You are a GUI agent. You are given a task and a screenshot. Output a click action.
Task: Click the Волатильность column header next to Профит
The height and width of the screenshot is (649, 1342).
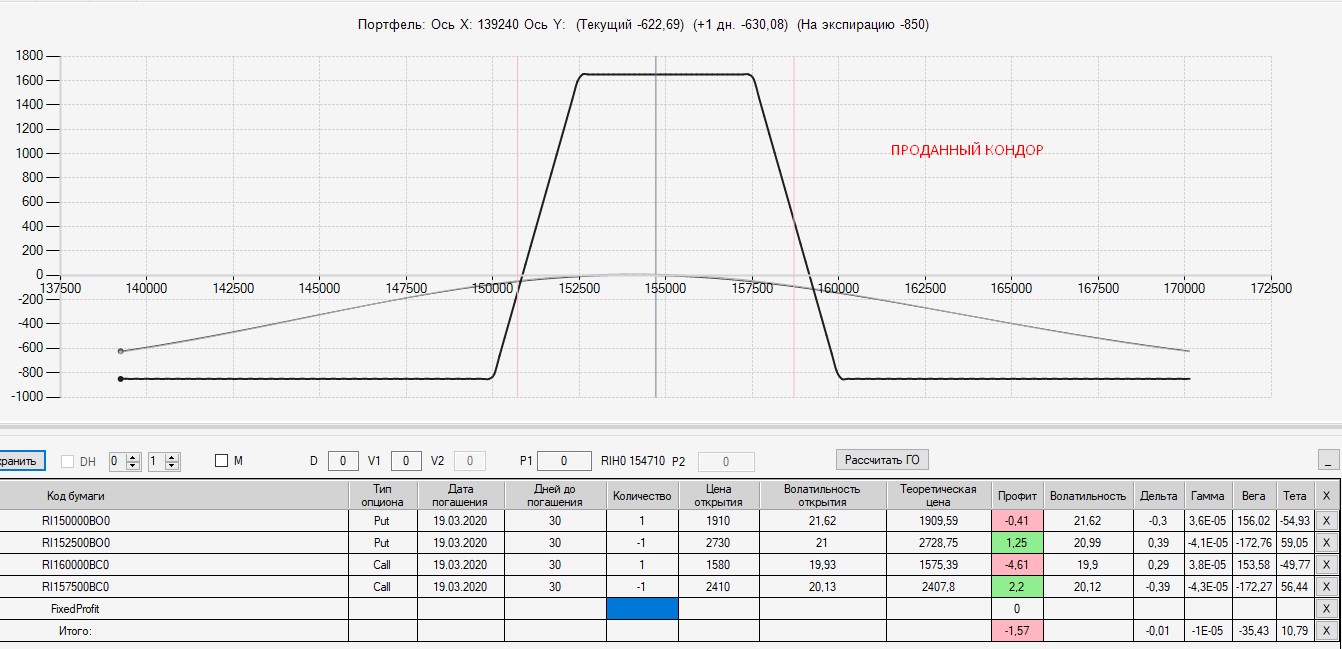tap(1088, 495)
